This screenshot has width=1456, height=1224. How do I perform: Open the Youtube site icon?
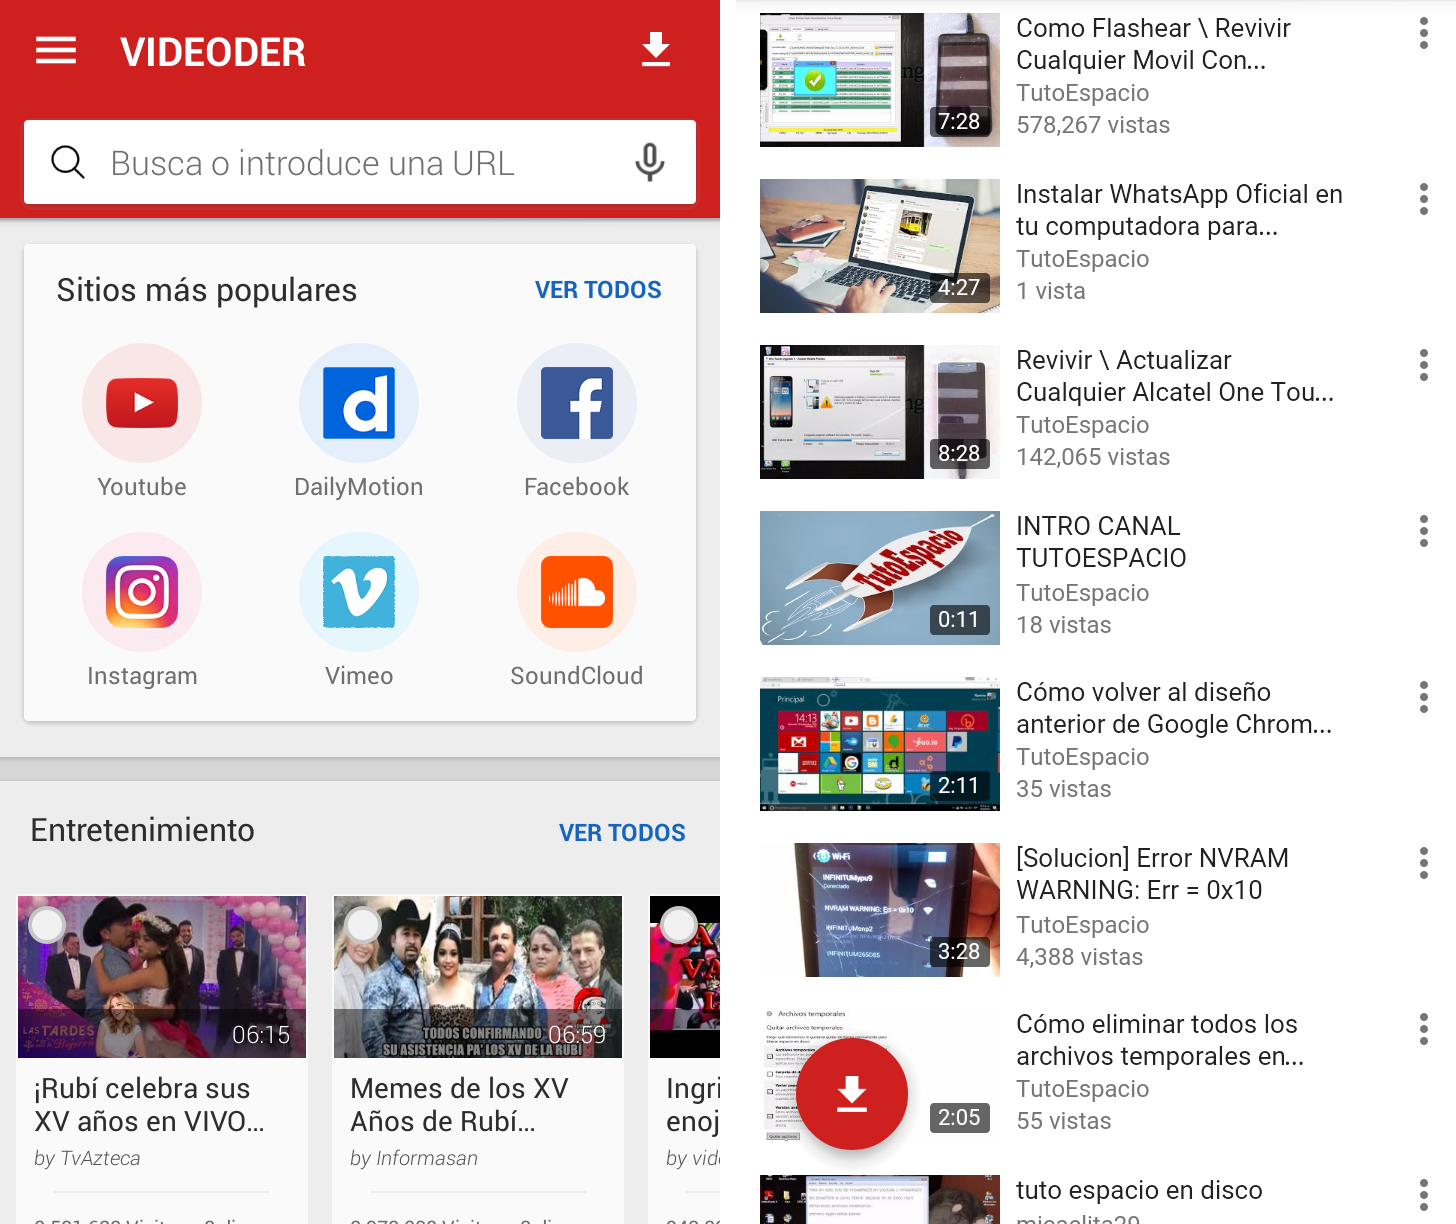[x=142, y=403]
